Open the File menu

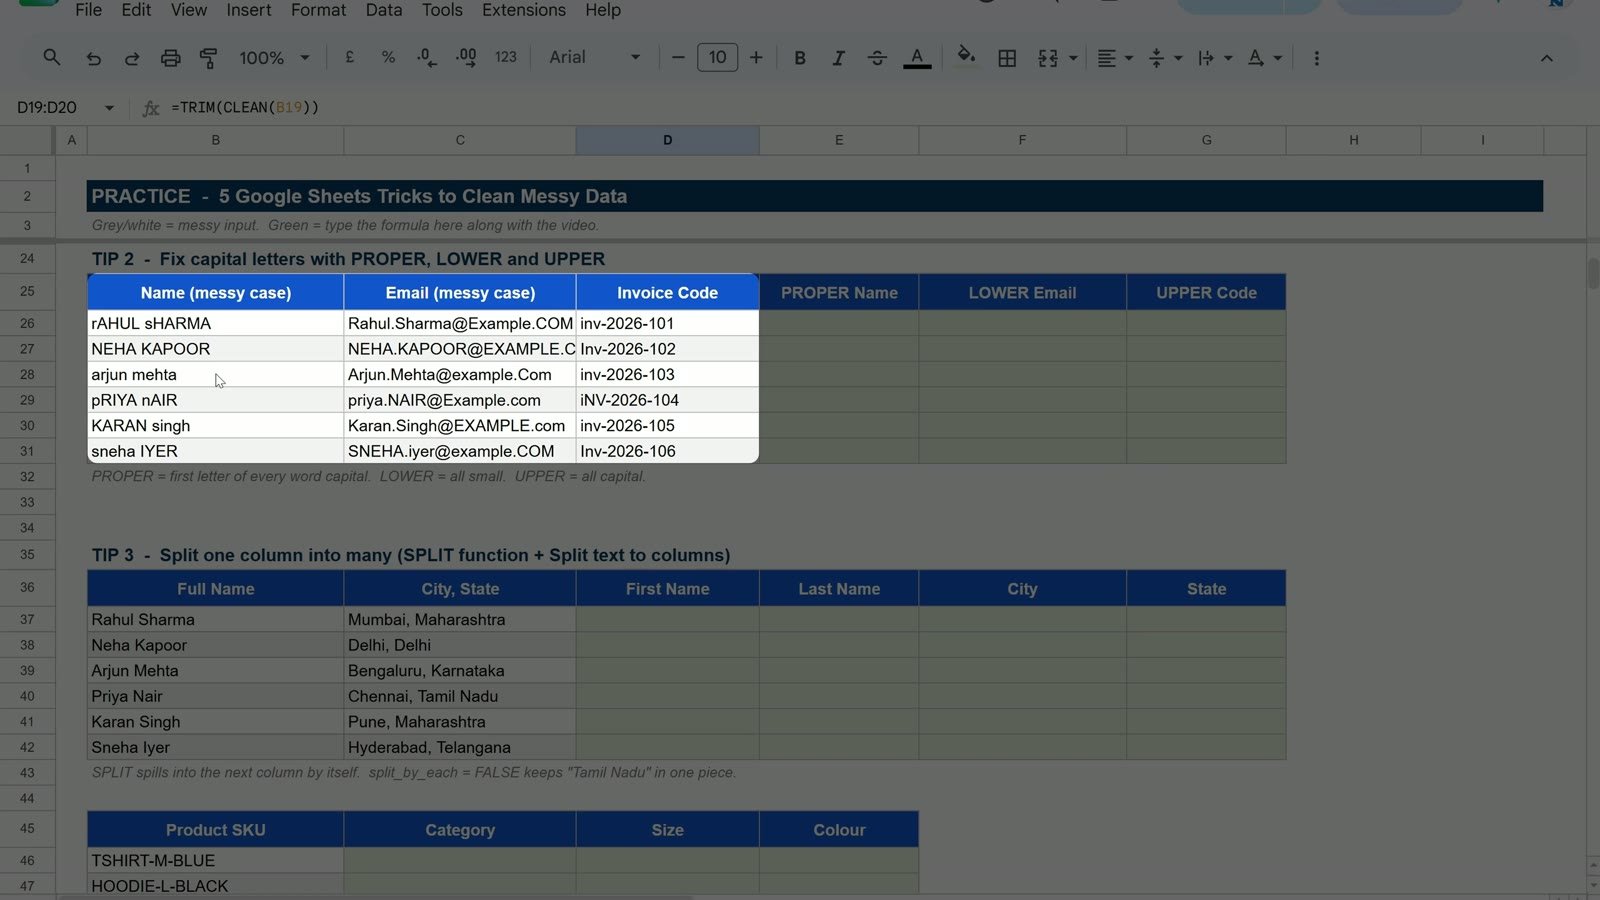pos(88,10)
